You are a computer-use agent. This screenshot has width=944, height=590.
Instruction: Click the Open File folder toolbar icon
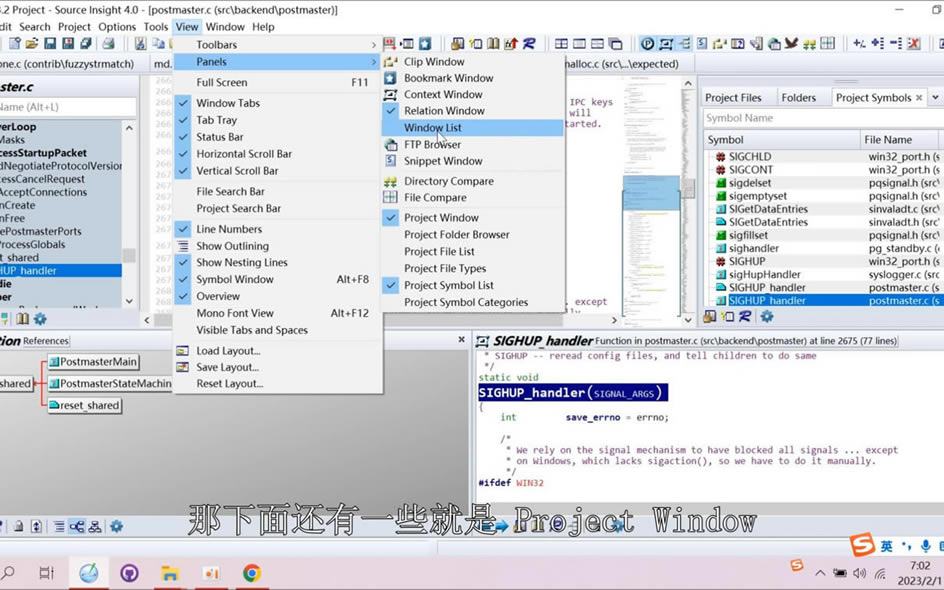pyautogui.click(x=32, y=43)
